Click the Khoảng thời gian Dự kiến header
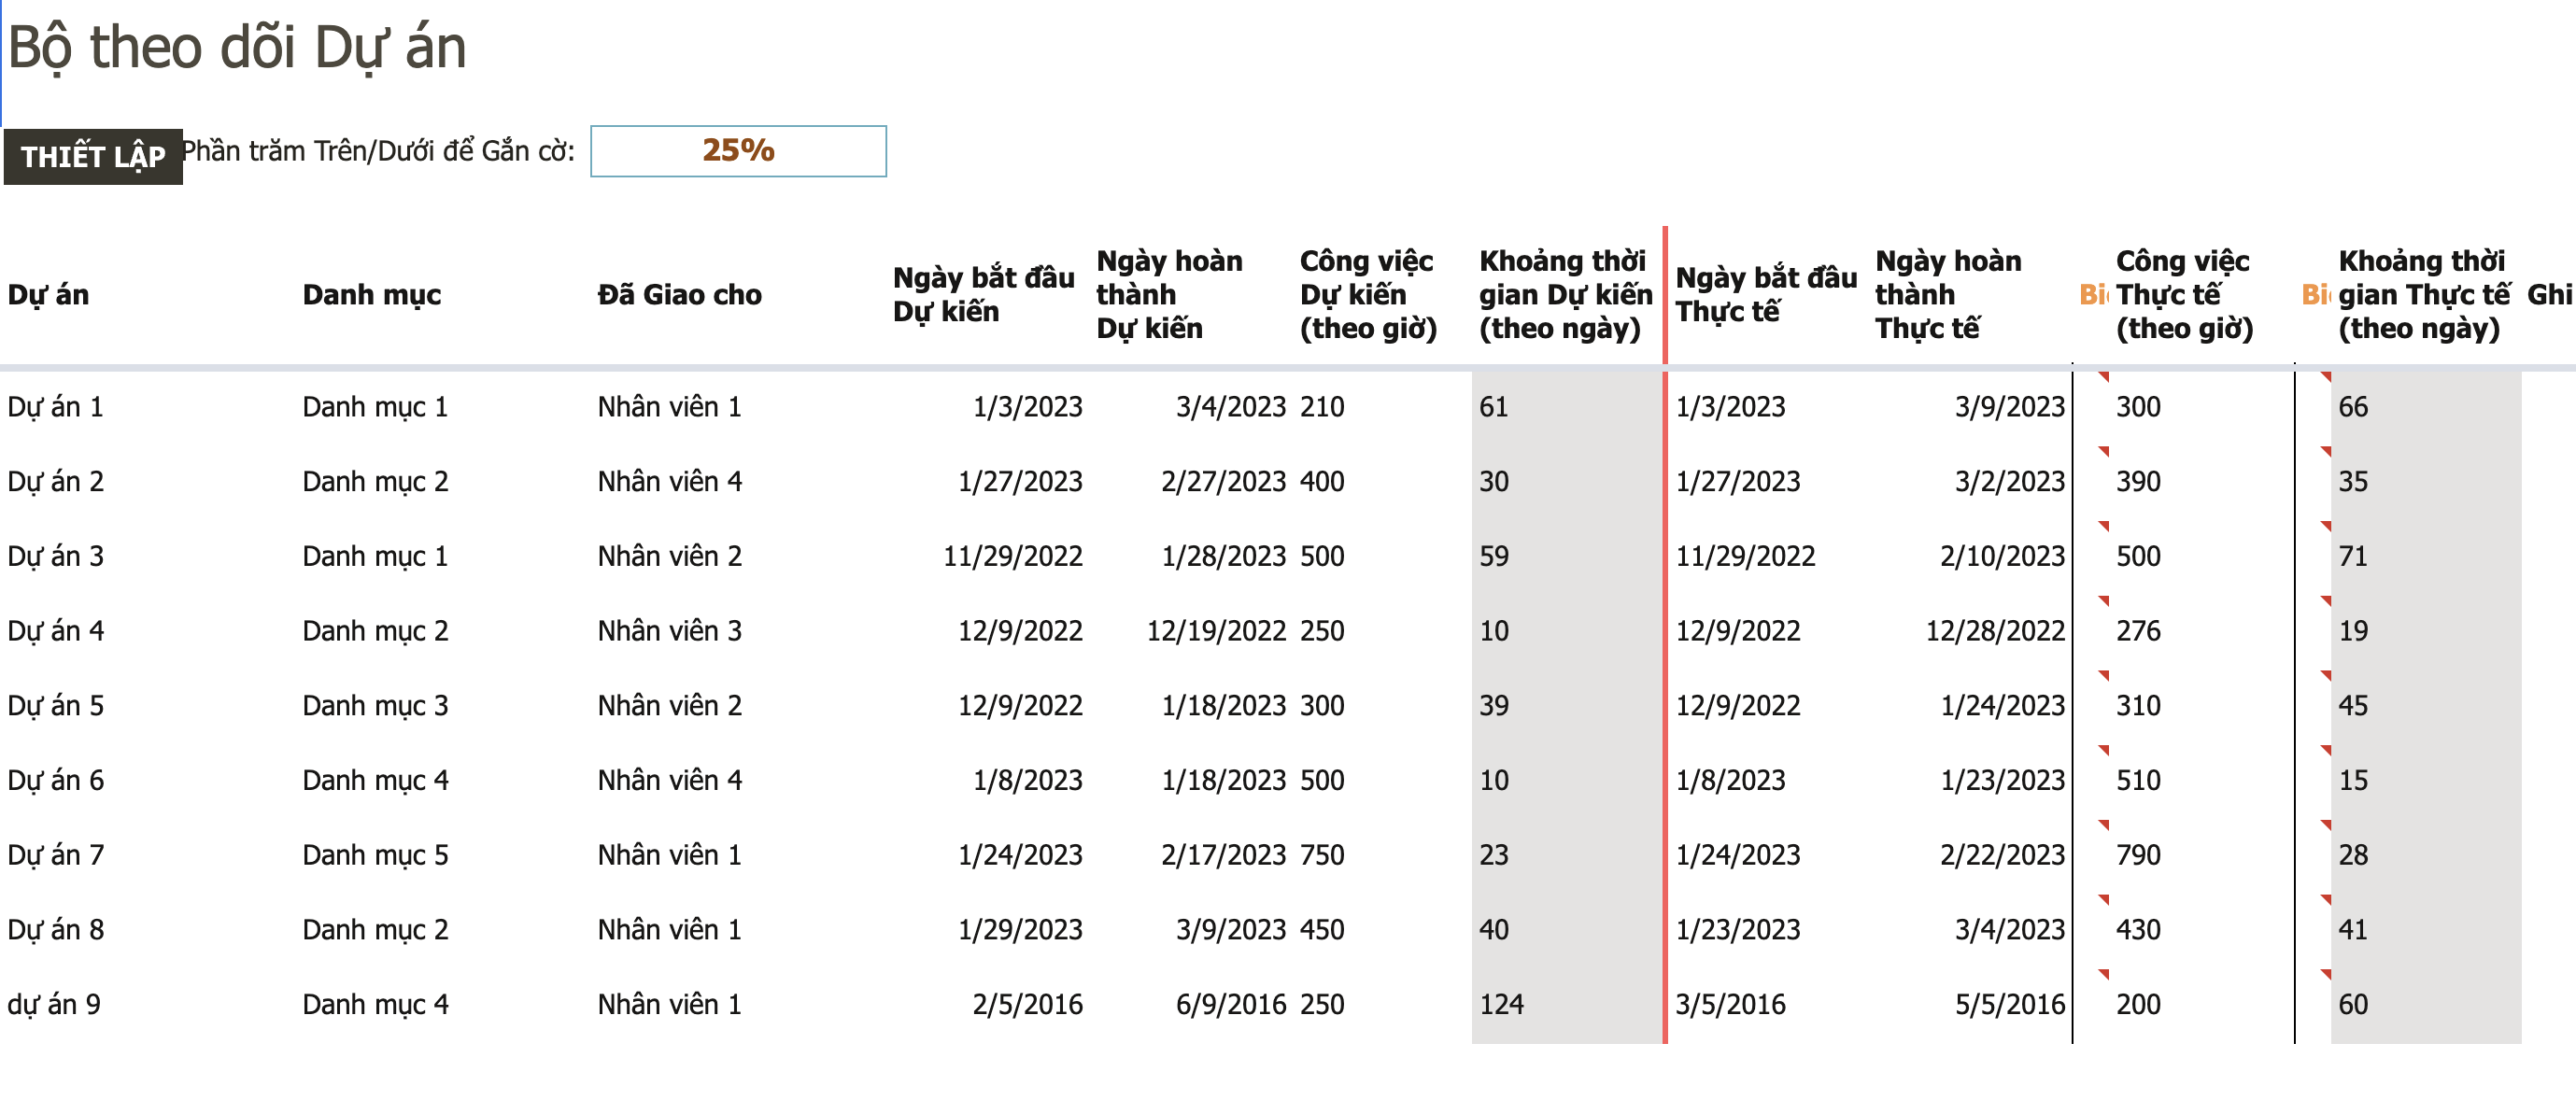The width and height of the screenshot is (2576, 1100). [1565, 294]
